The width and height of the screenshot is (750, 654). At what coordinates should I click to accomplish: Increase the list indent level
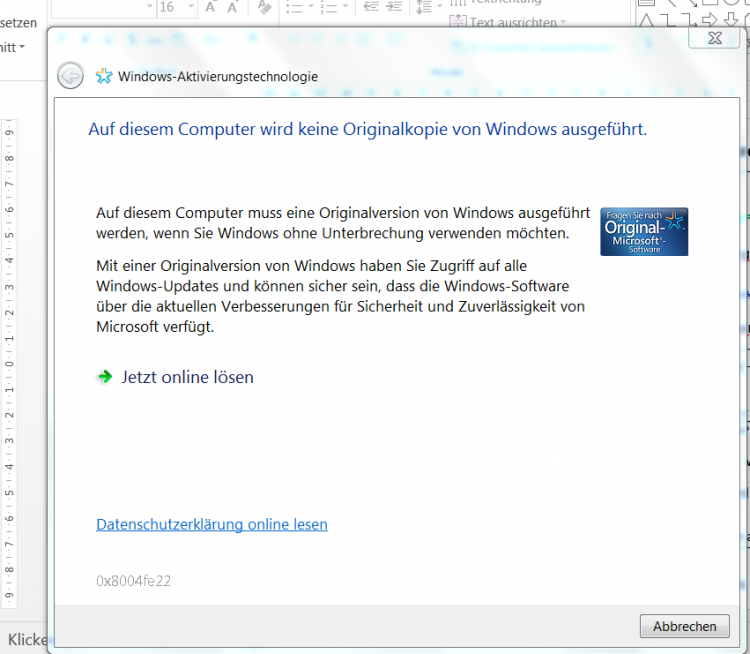tap(395, 7)
